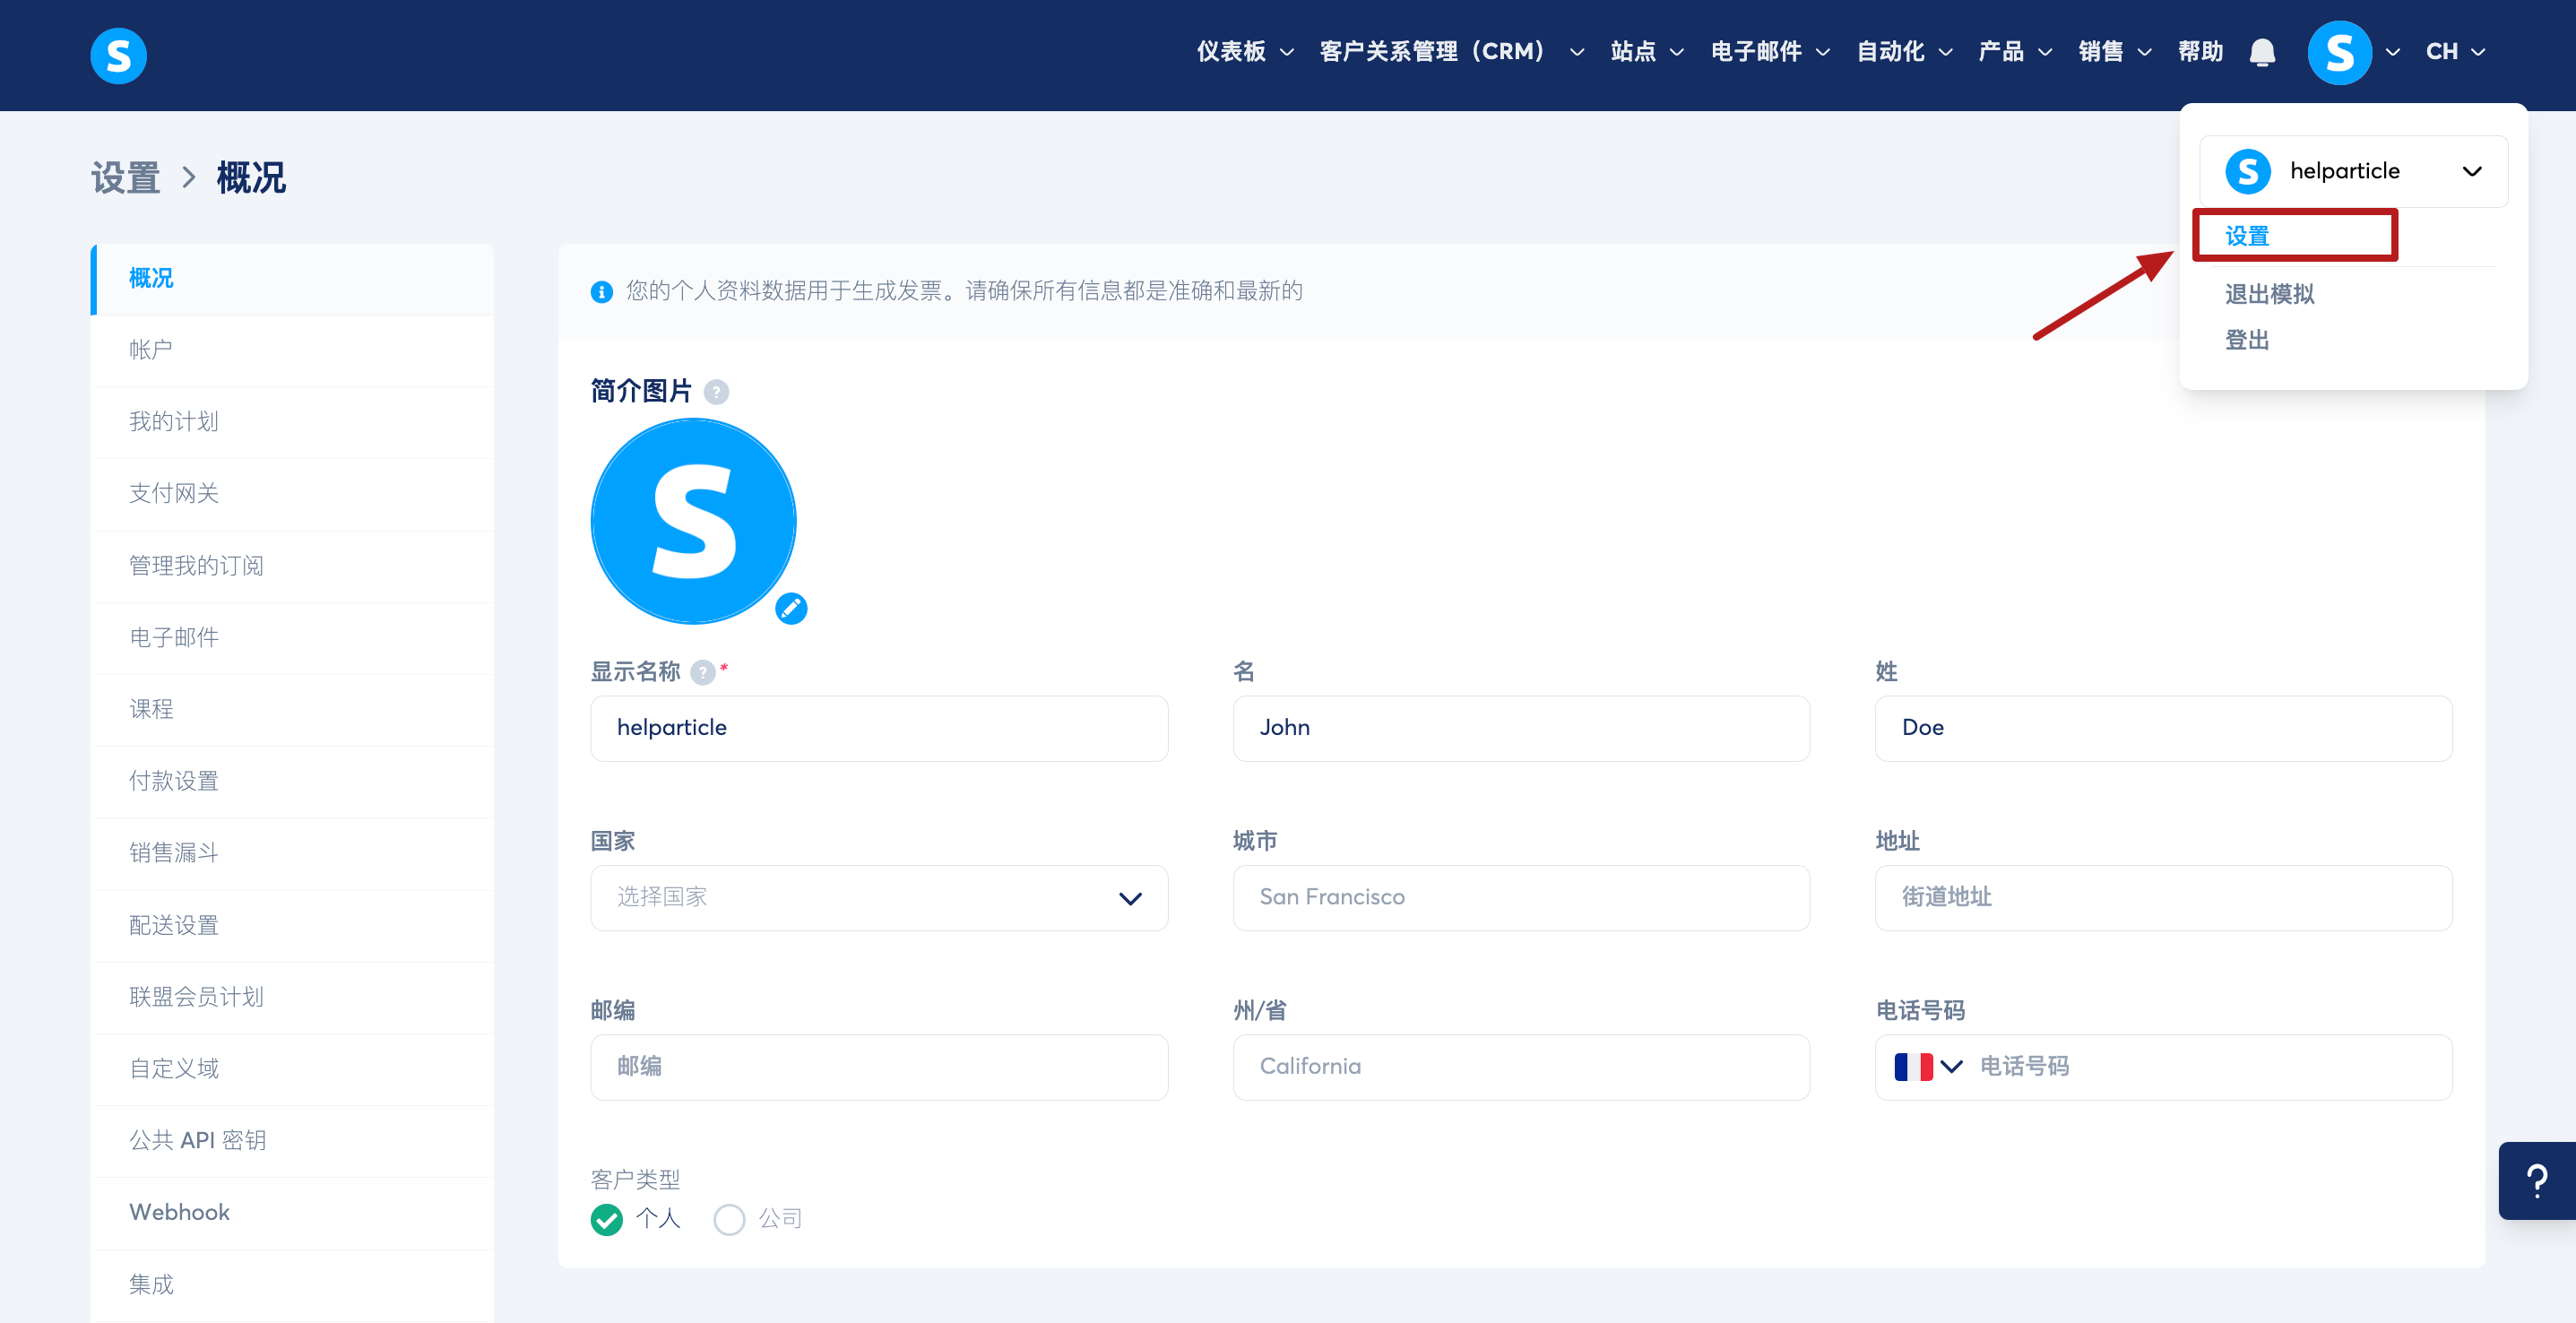Click 登出 to log out
2576x1323 pixels.
coord(2246,340)
